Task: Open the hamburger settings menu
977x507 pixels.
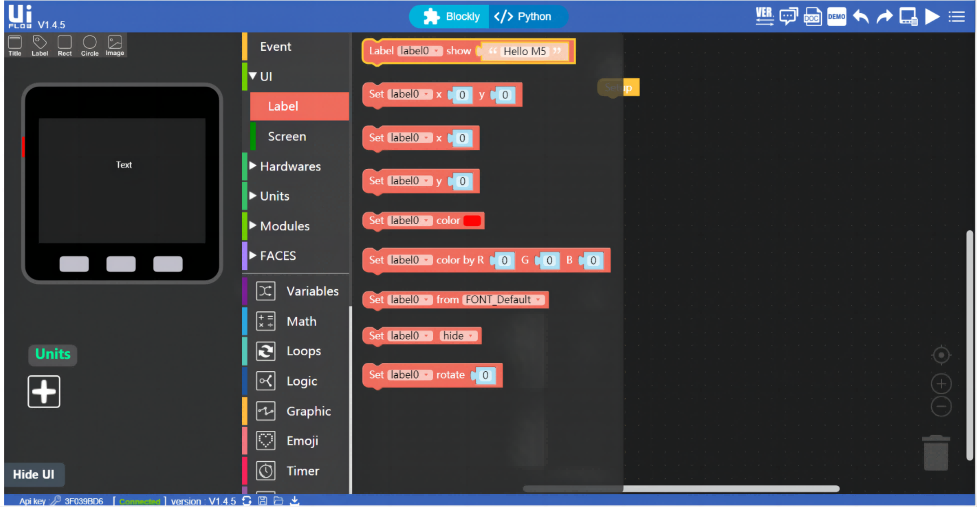Action: 957,17
